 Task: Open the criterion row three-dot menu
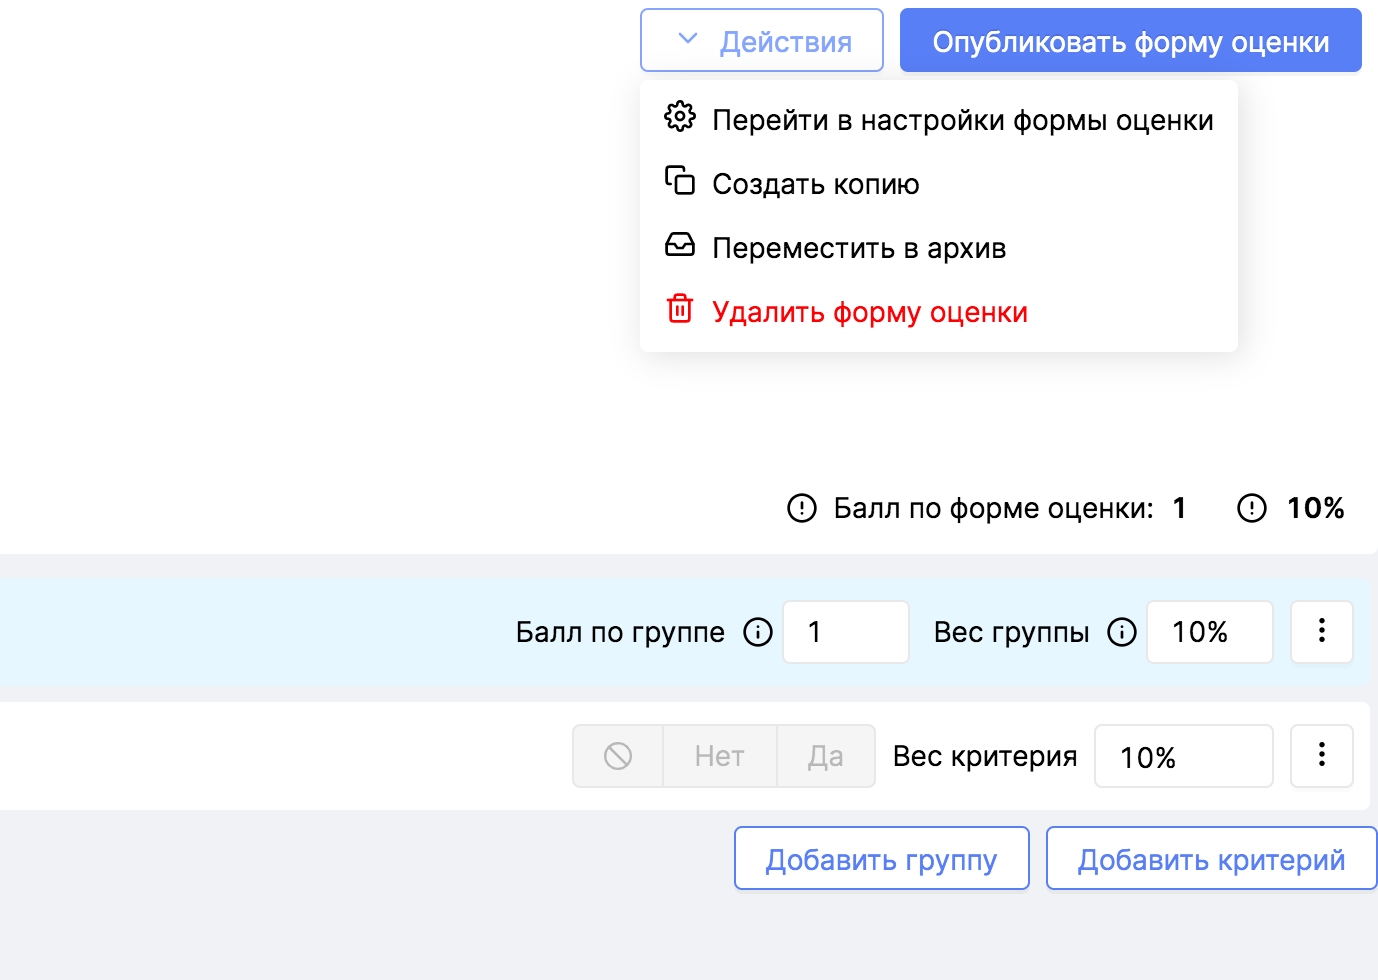point(1321,755)
